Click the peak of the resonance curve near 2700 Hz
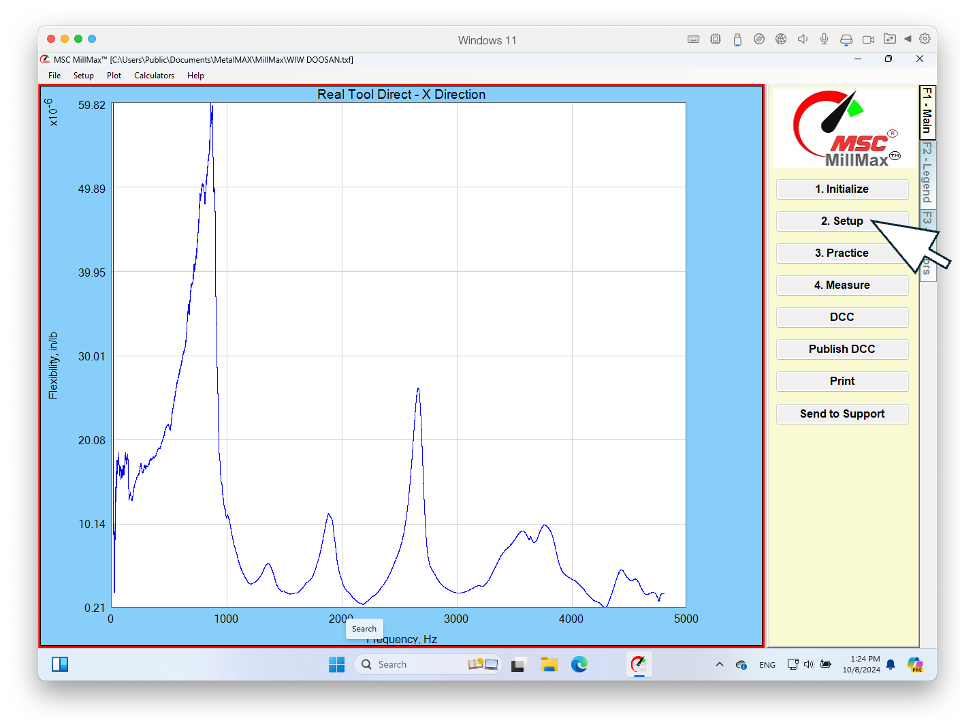The width and height of the screenshot is (960, 720). coord(418,389)
